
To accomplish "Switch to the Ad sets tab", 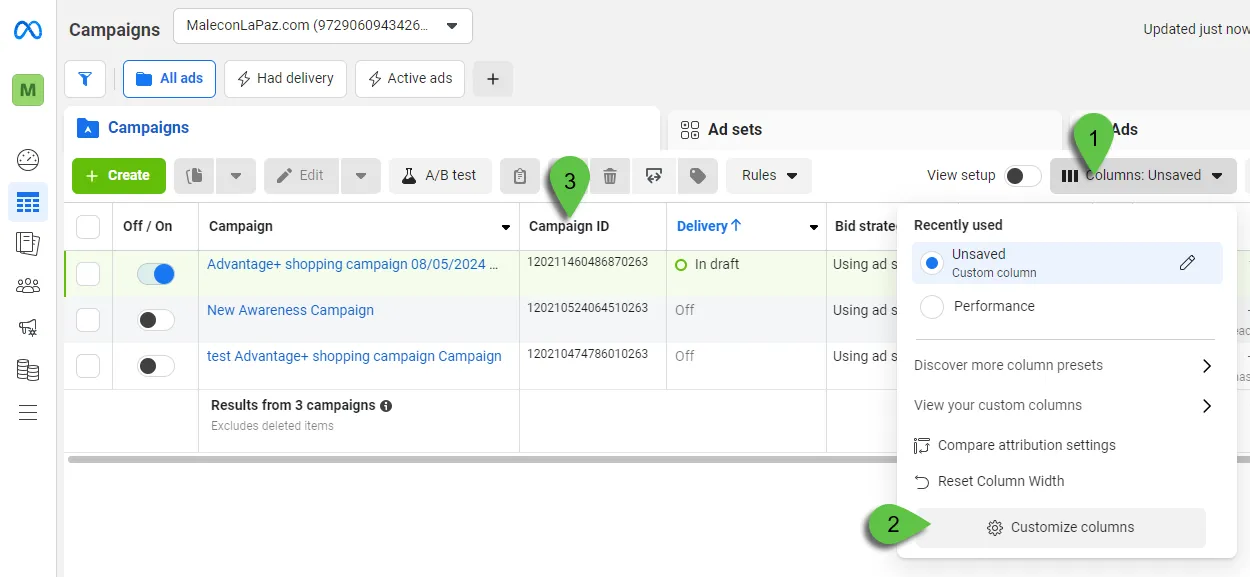I will pos(865,129).
